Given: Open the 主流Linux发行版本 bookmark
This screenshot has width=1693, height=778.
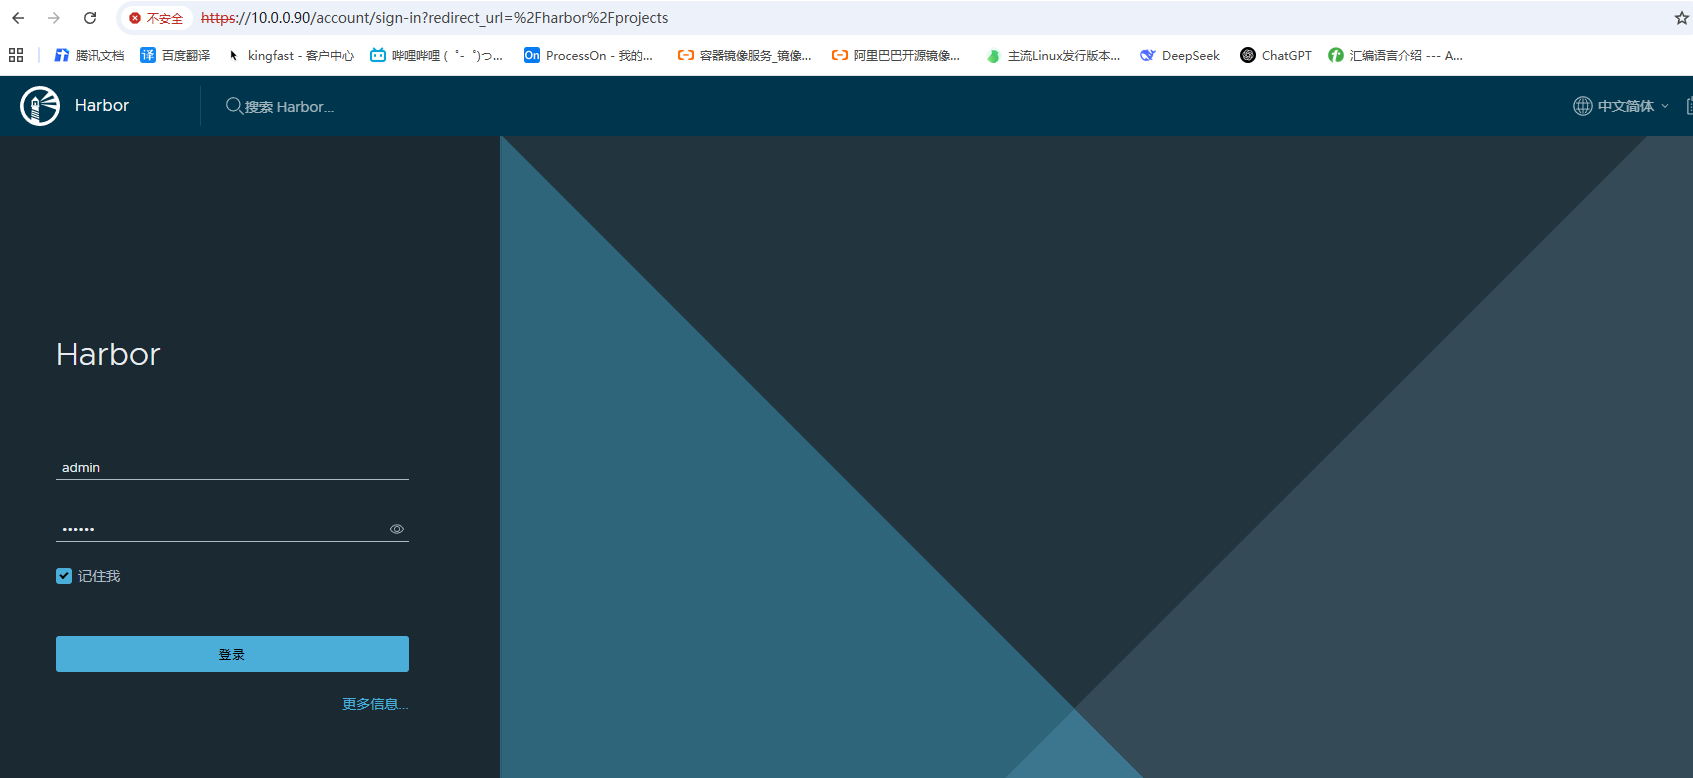Looking at the screenshot, I should [x=1053, y=55].
